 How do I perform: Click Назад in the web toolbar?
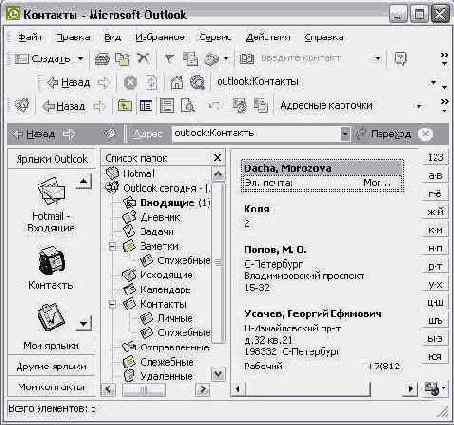click(x=69, y=82)
